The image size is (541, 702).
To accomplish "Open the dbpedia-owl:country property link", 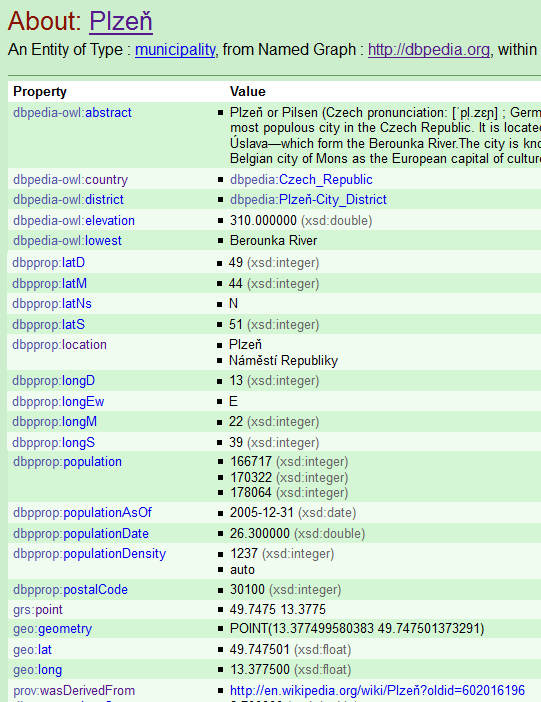I will [70, 180].
